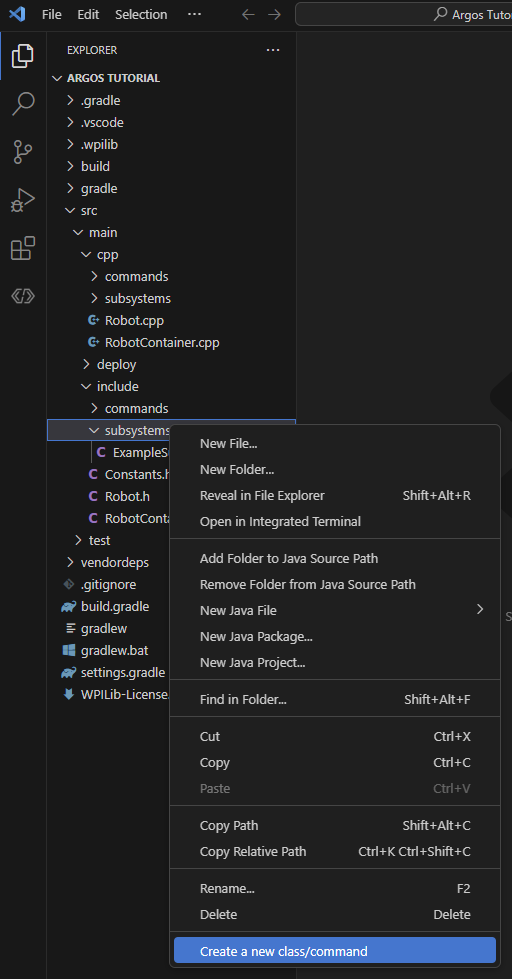
Task: Select Find in Folder...
Action: pos(335,700)
